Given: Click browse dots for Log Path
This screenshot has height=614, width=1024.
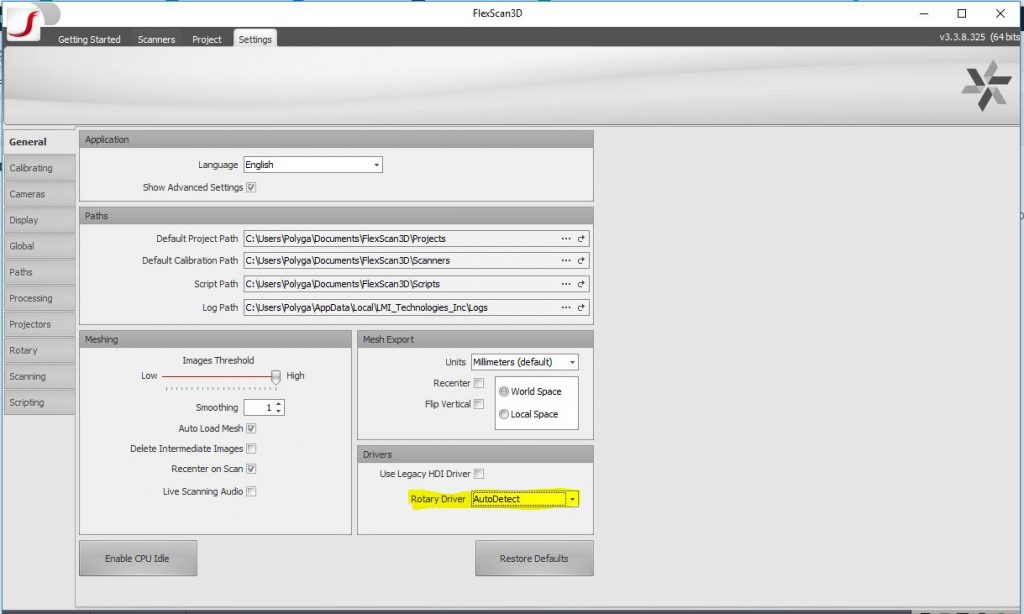Looking at the screenshot, I should tap(566, 308).
